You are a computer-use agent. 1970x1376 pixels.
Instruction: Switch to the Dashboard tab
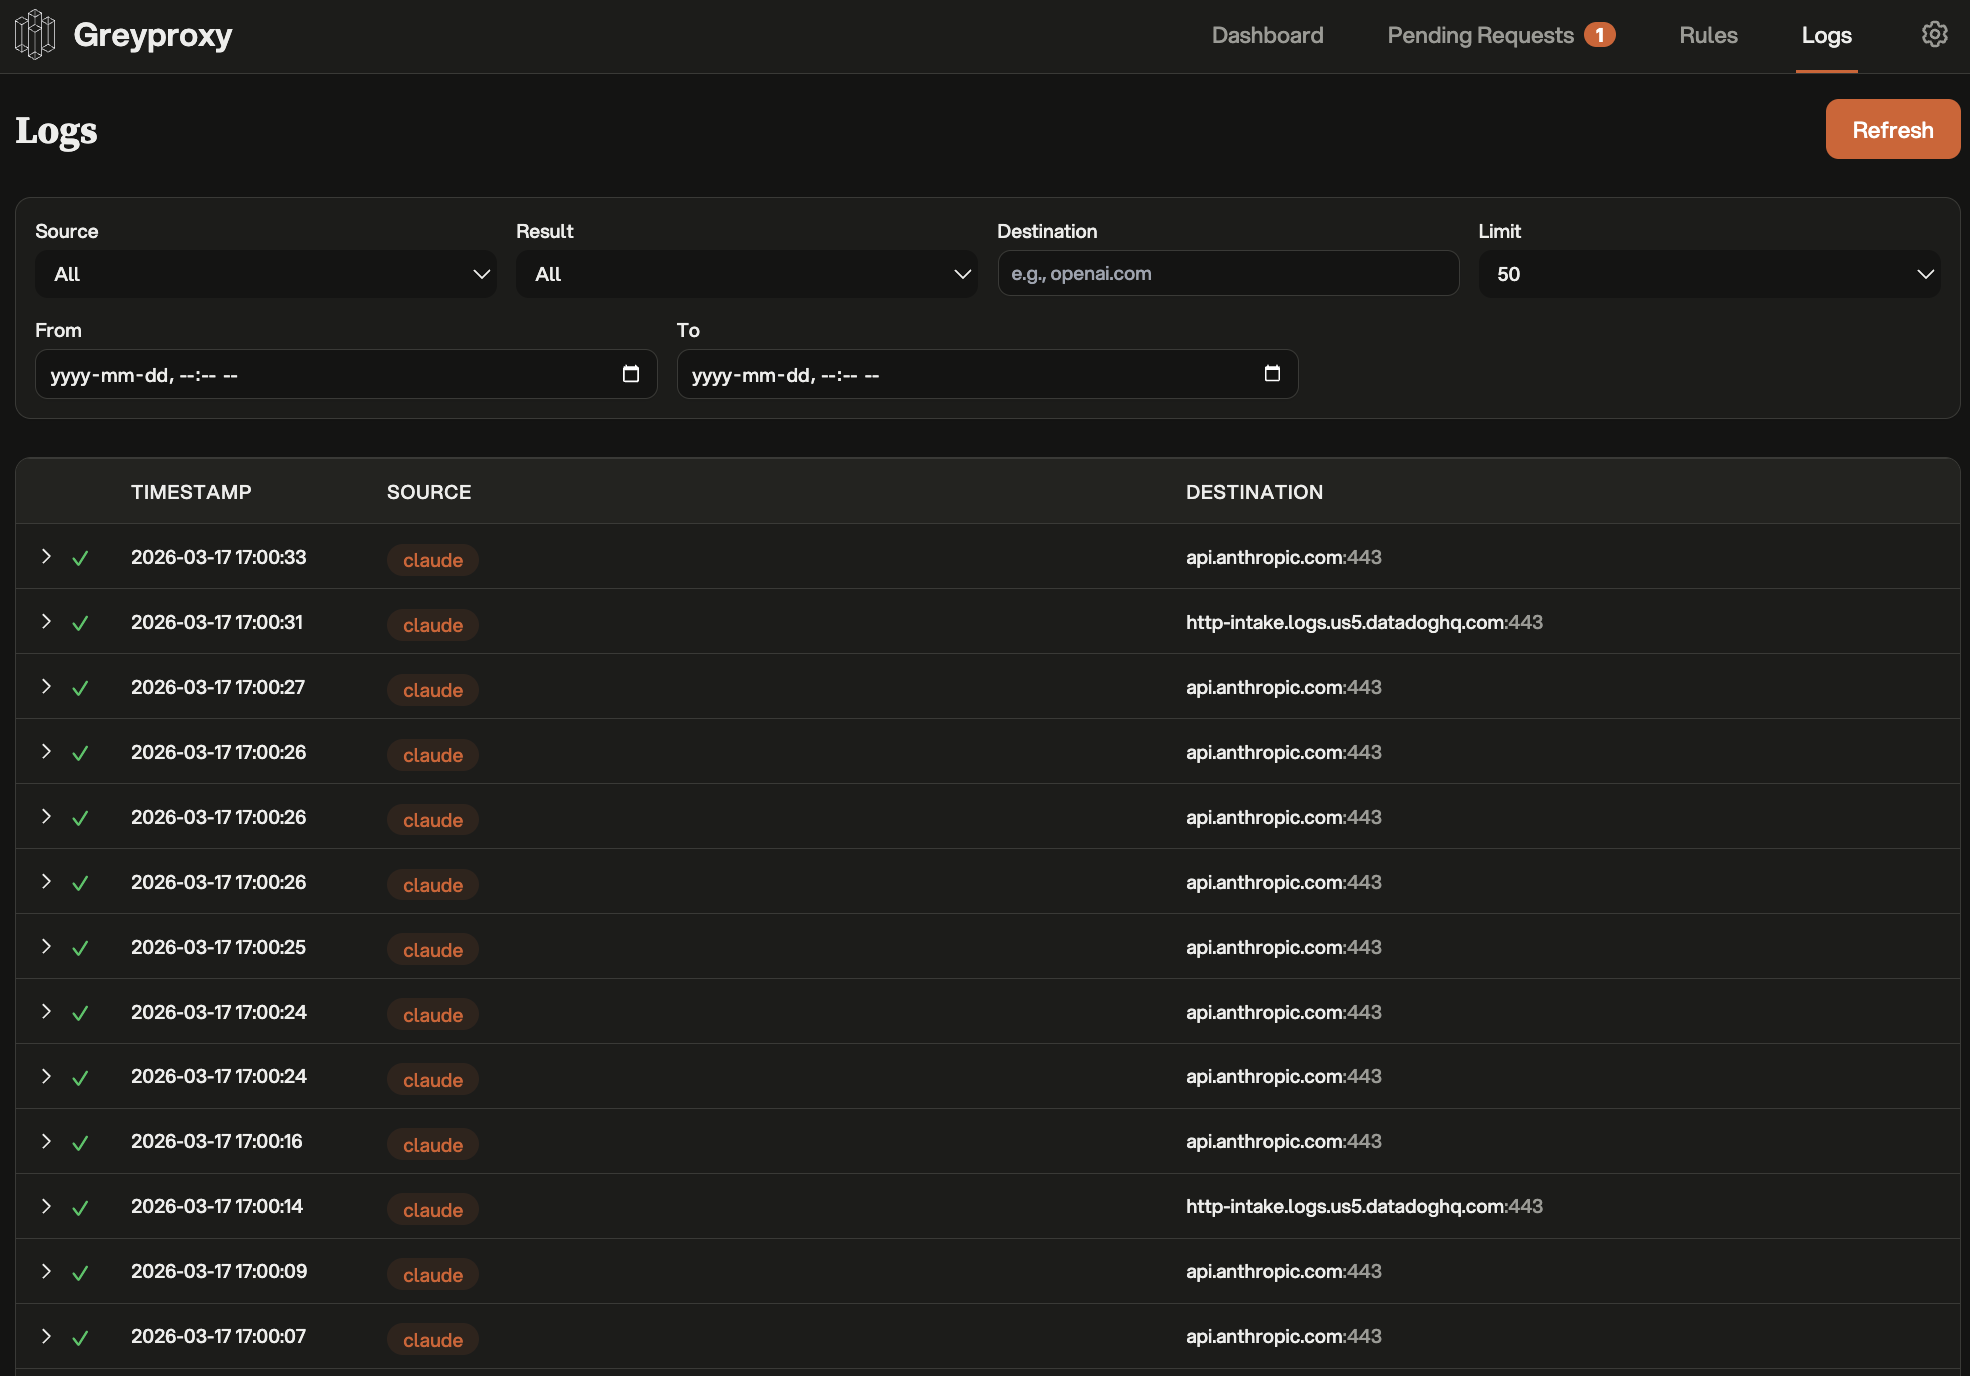1267,35
